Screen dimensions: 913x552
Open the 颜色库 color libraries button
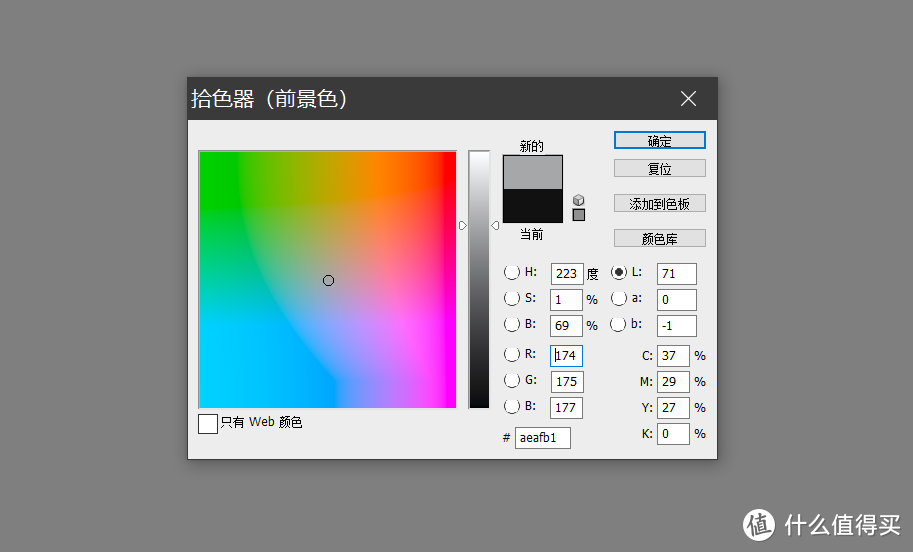pos(660,238)
